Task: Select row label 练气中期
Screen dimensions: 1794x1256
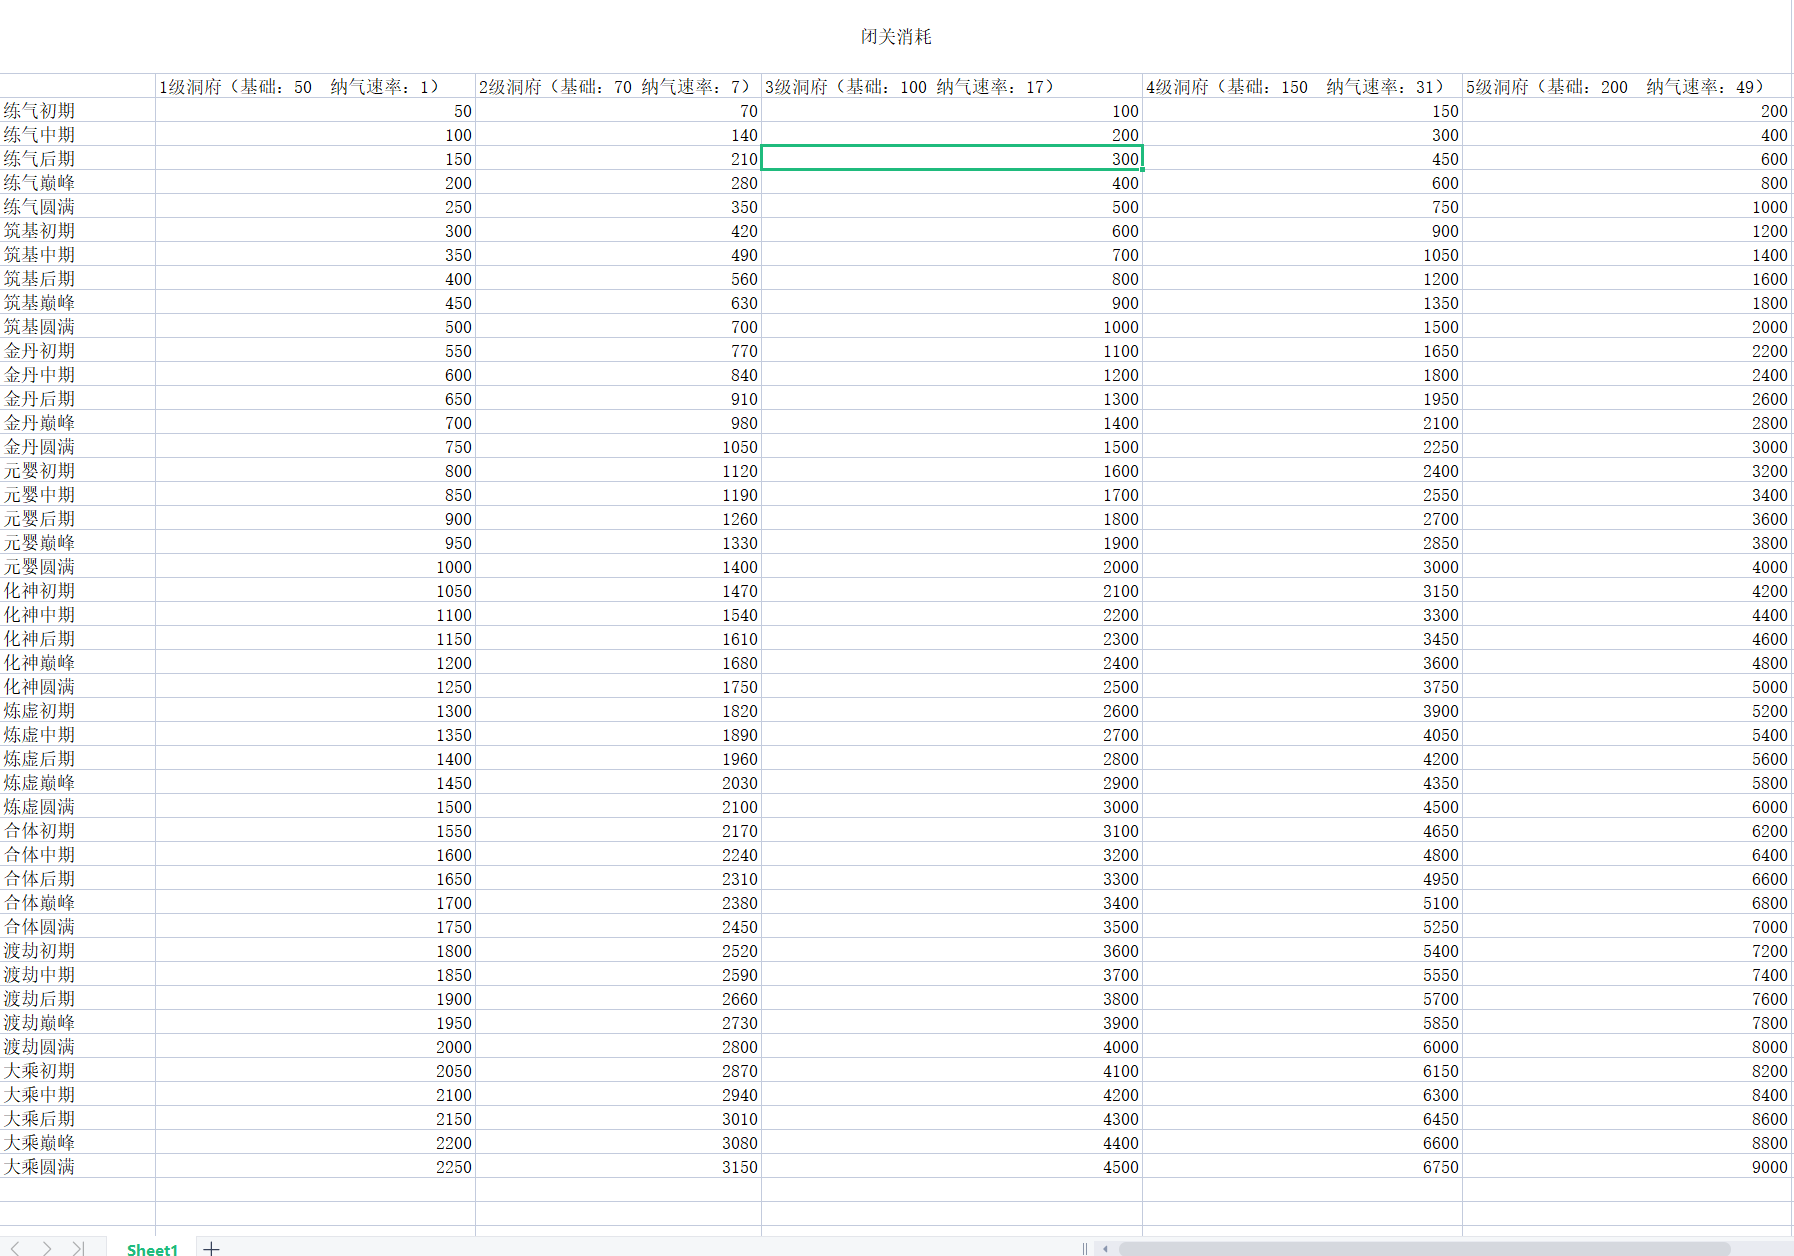Action: 77,134
